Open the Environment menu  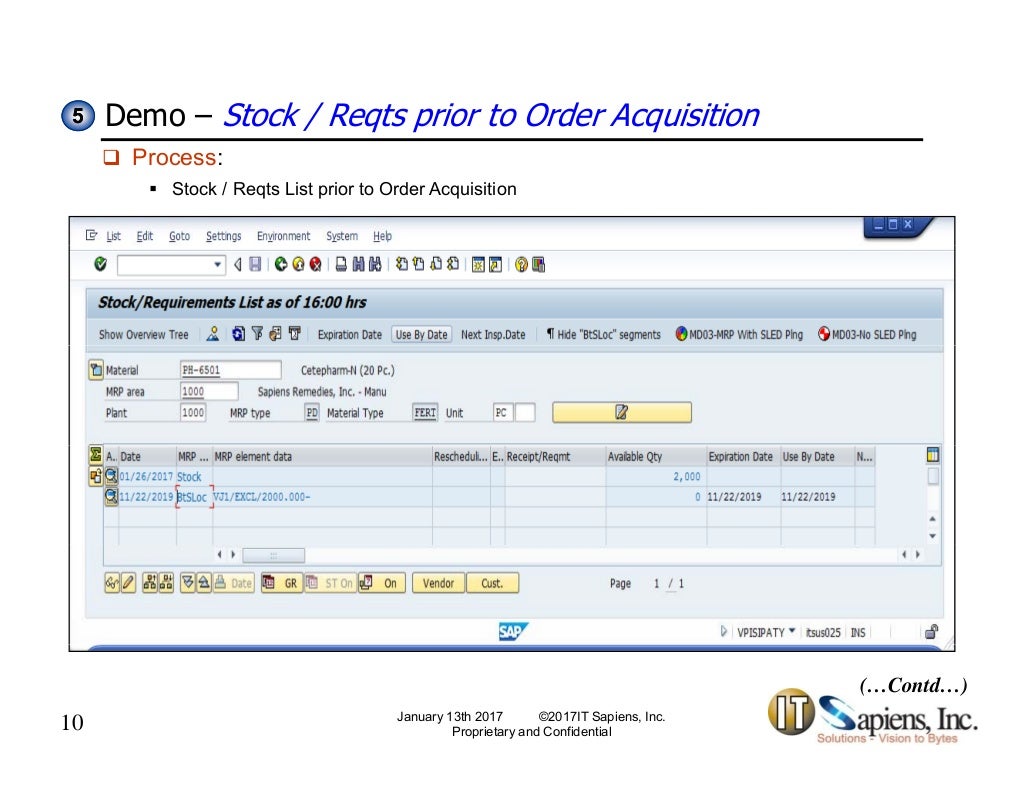[283, 236]
